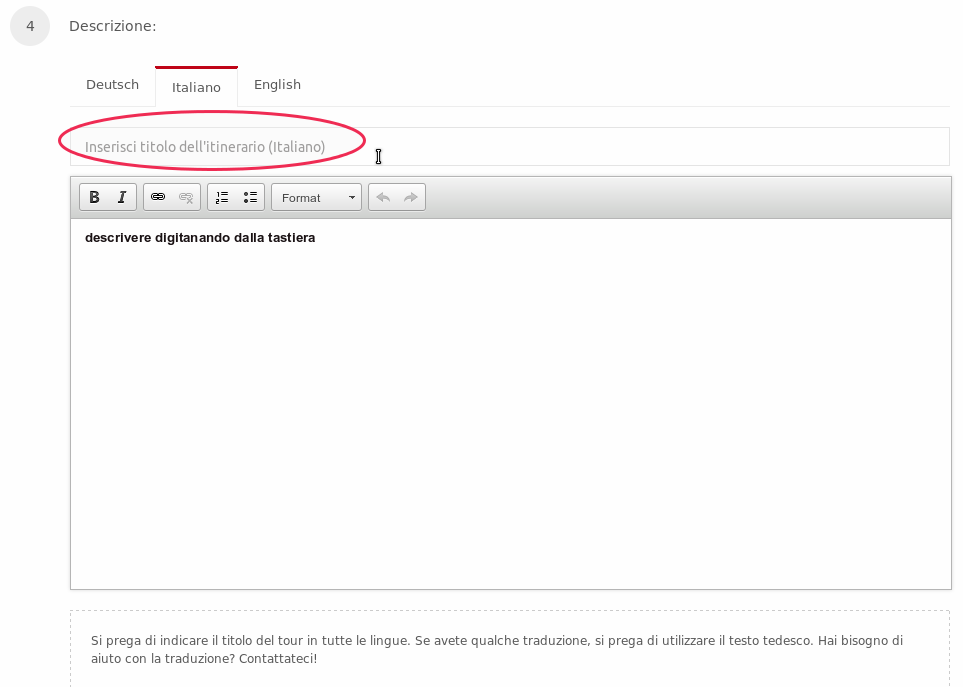Click the redo arrow icon
Screen dimensions: 963x687
pos(411,198)
